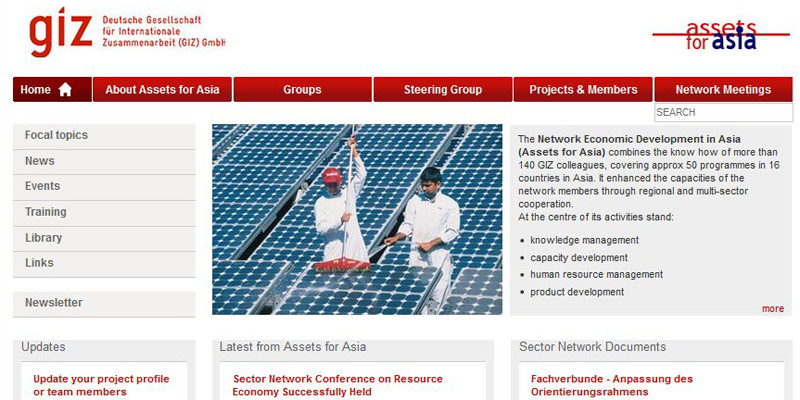Click the red 'more' link

pyautogui.click(x=772, y=309)
